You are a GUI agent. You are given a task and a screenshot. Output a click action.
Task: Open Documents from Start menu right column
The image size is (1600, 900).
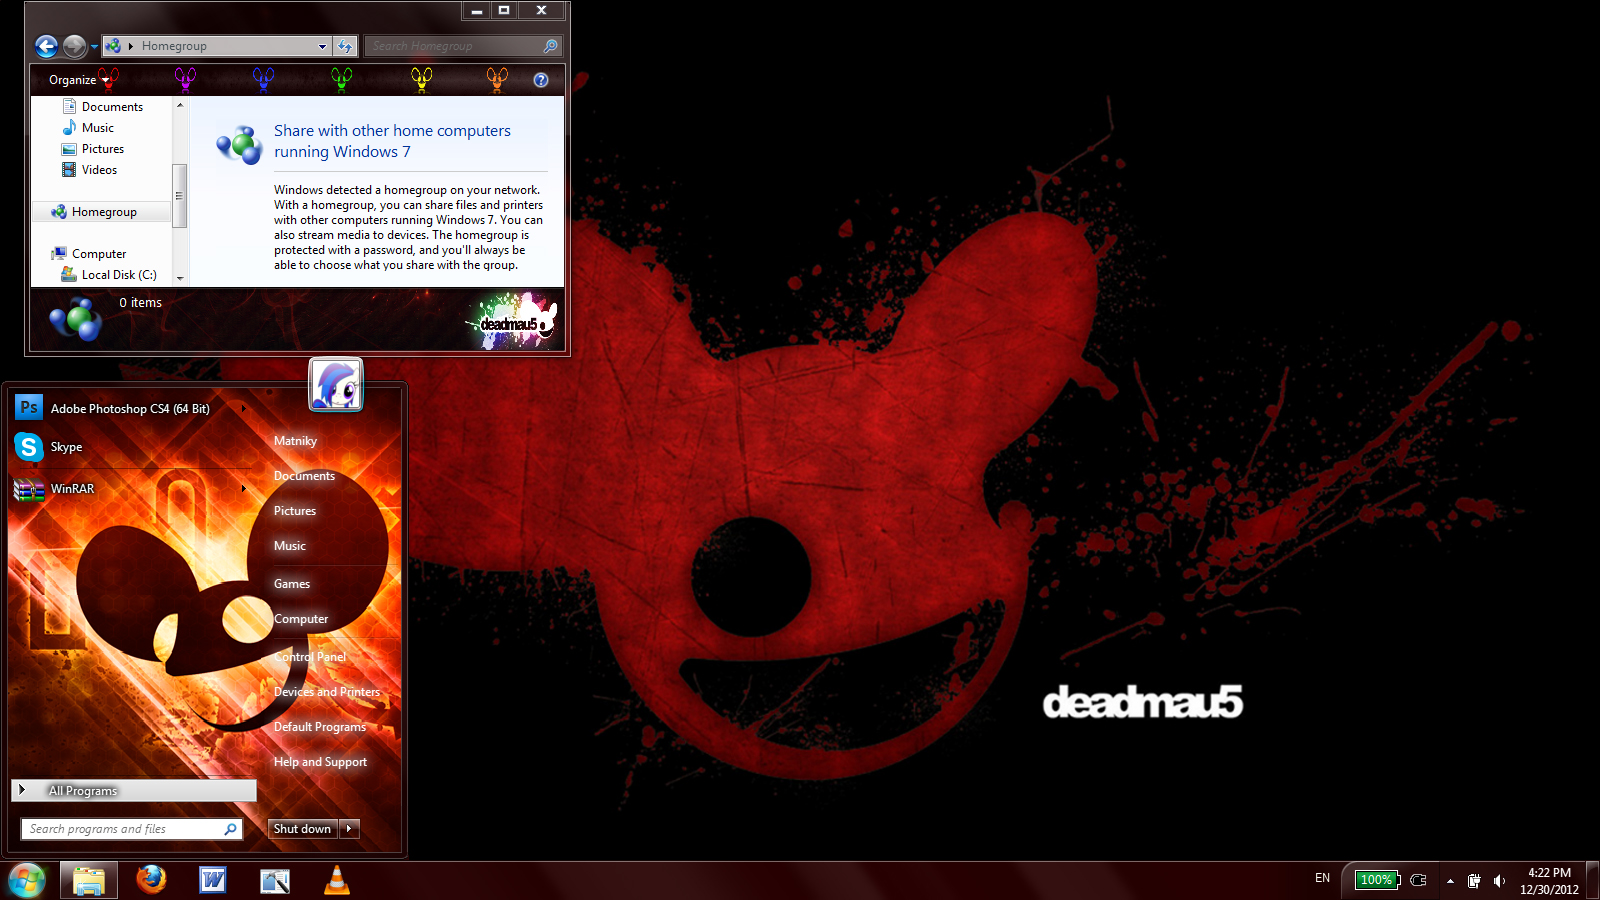pos(304,476)
